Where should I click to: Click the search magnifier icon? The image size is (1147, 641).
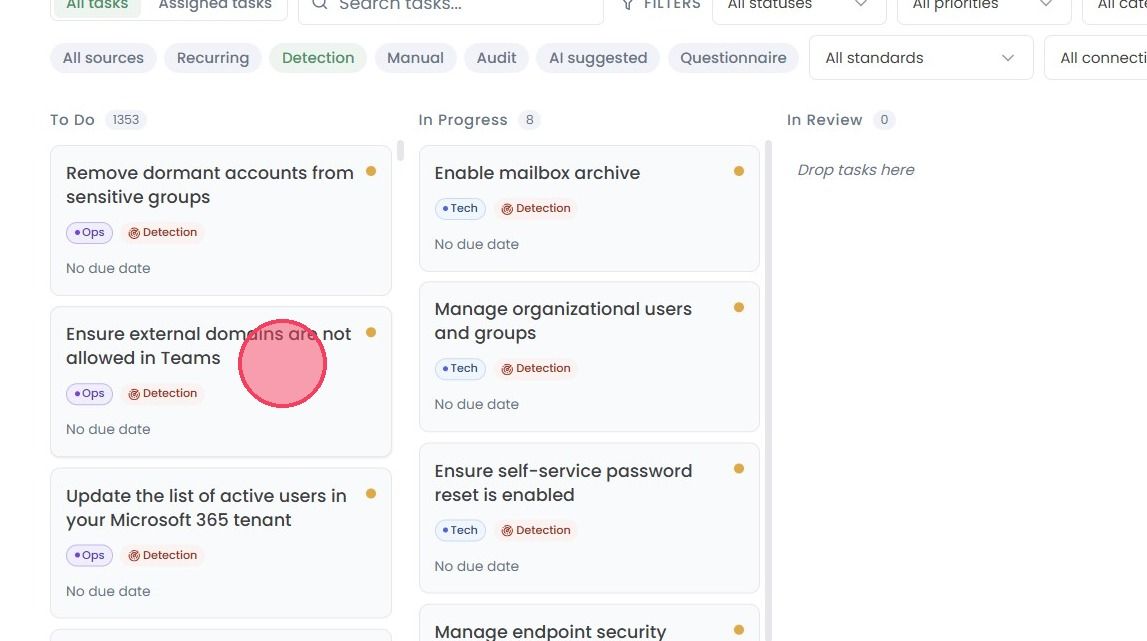pyautogui.click(x=320, y=4)
